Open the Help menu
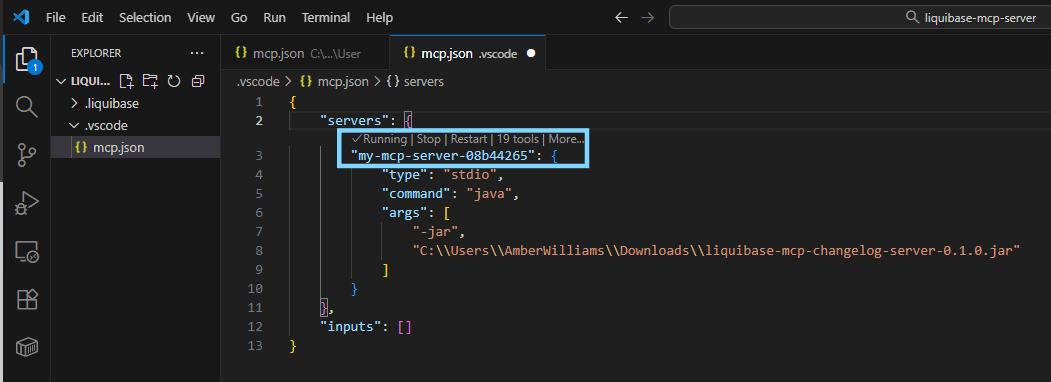The width and height of the screenshot is (1051, 382). click(379, 17)
